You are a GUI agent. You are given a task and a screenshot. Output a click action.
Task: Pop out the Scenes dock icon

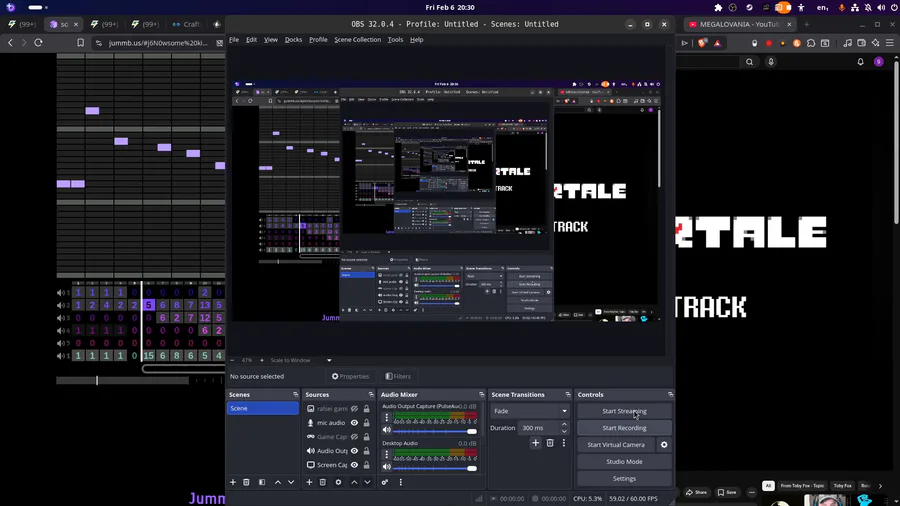tap(296, 395)
